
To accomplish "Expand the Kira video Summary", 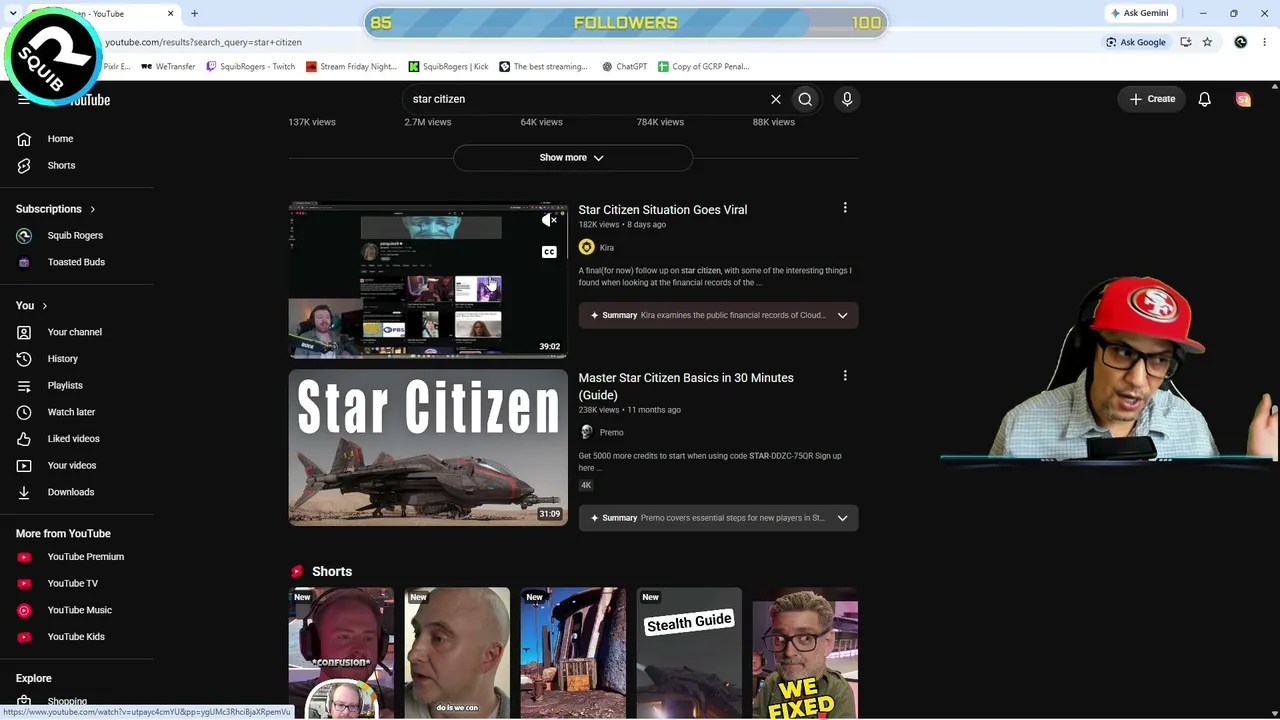I will pyautogui.click(x=718, y=315).
